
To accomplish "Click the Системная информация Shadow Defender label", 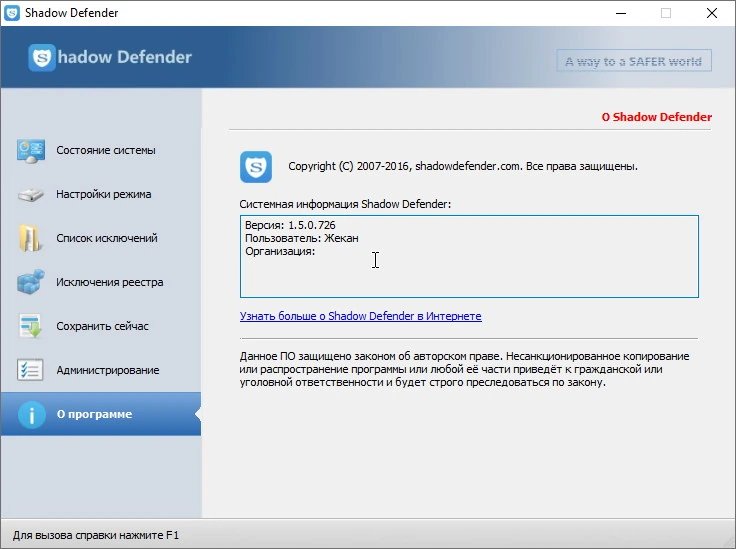I will (x=345, y=204).
